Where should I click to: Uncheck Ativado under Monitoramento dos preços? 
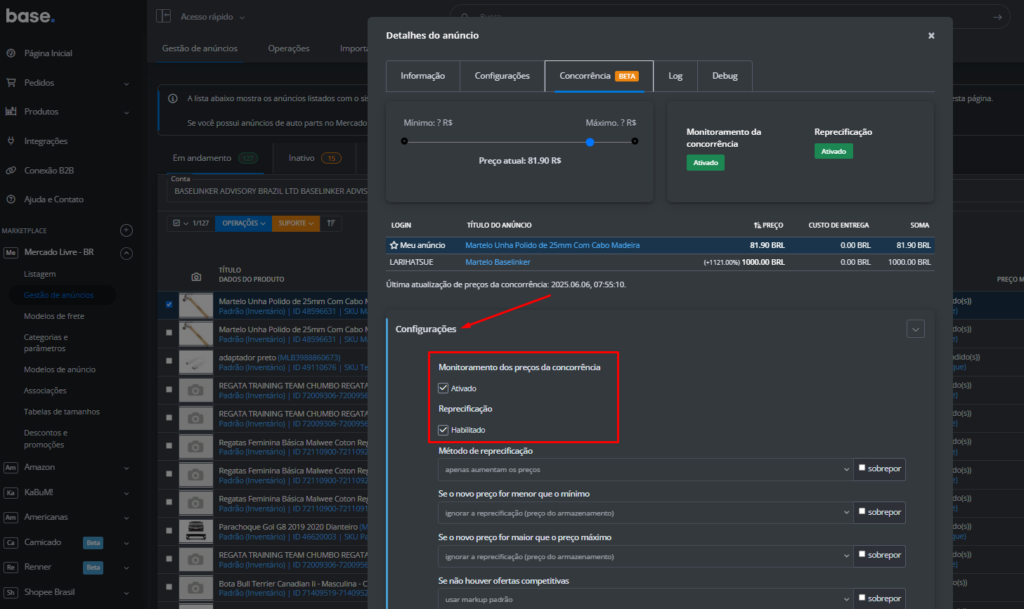click(x=443, y=388)
